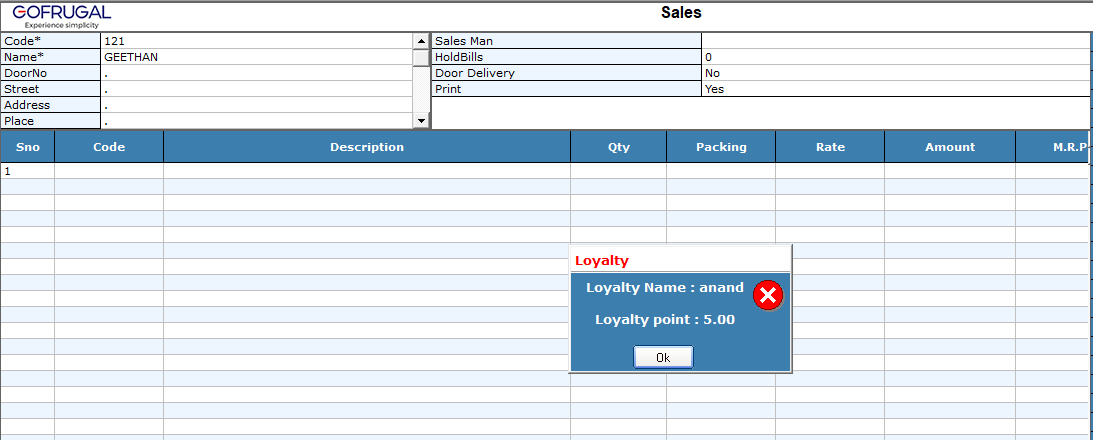The width and height of the screenshot is (1093, 440).
Task: Click the Rate cell in row 1
Action: [x=830, y=171]
